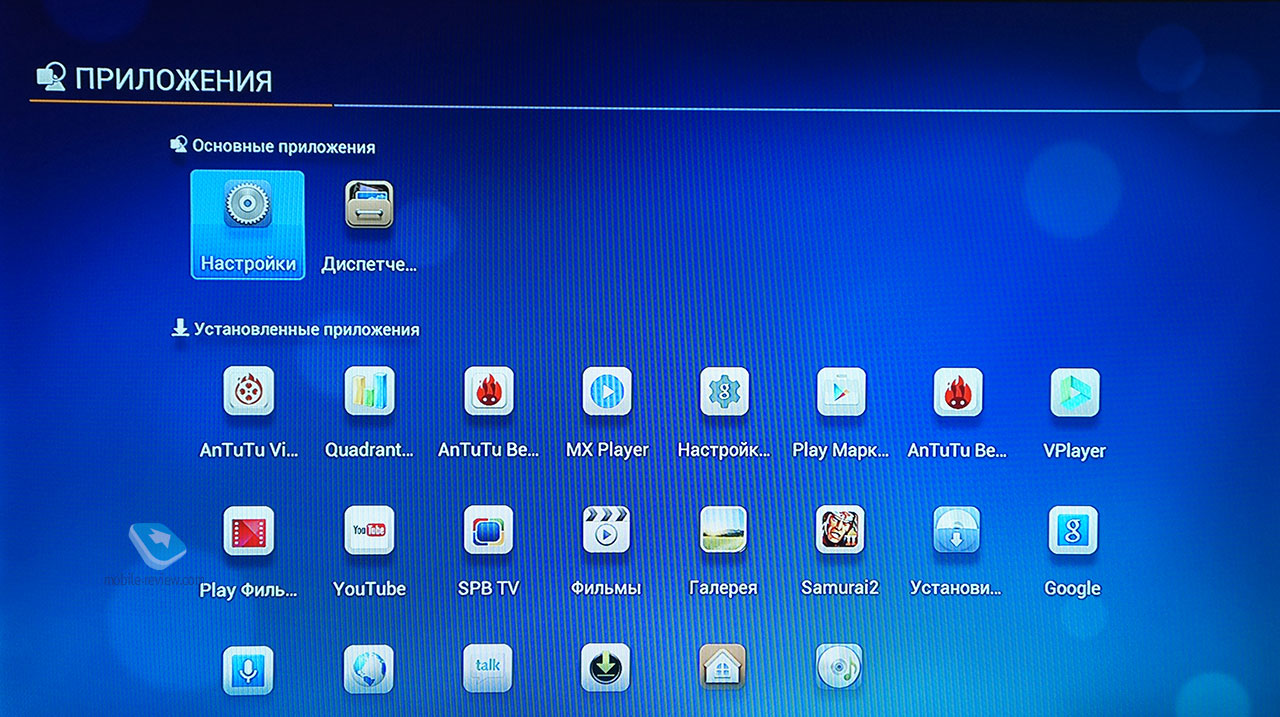Screen dimensions: 1280x717
Task: Launch the Quadrant... benchmark app
Action: pyautogui.click(x=369, y=411)
